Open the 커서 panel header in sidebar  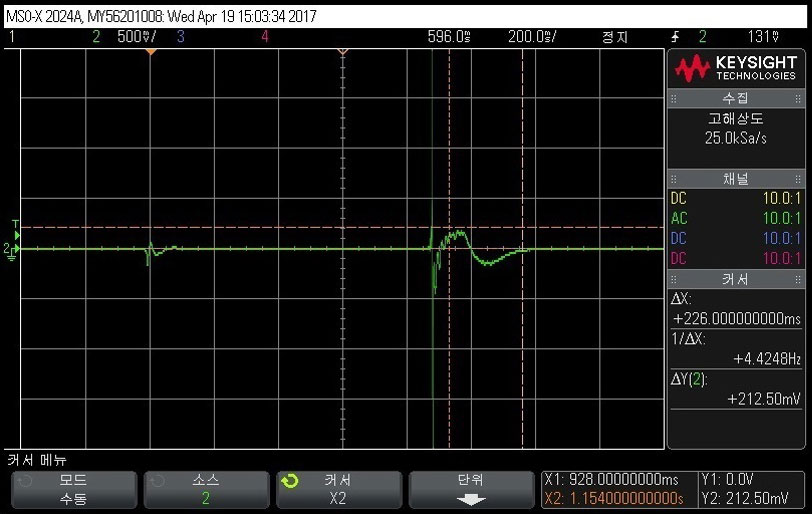click(735, 278)
